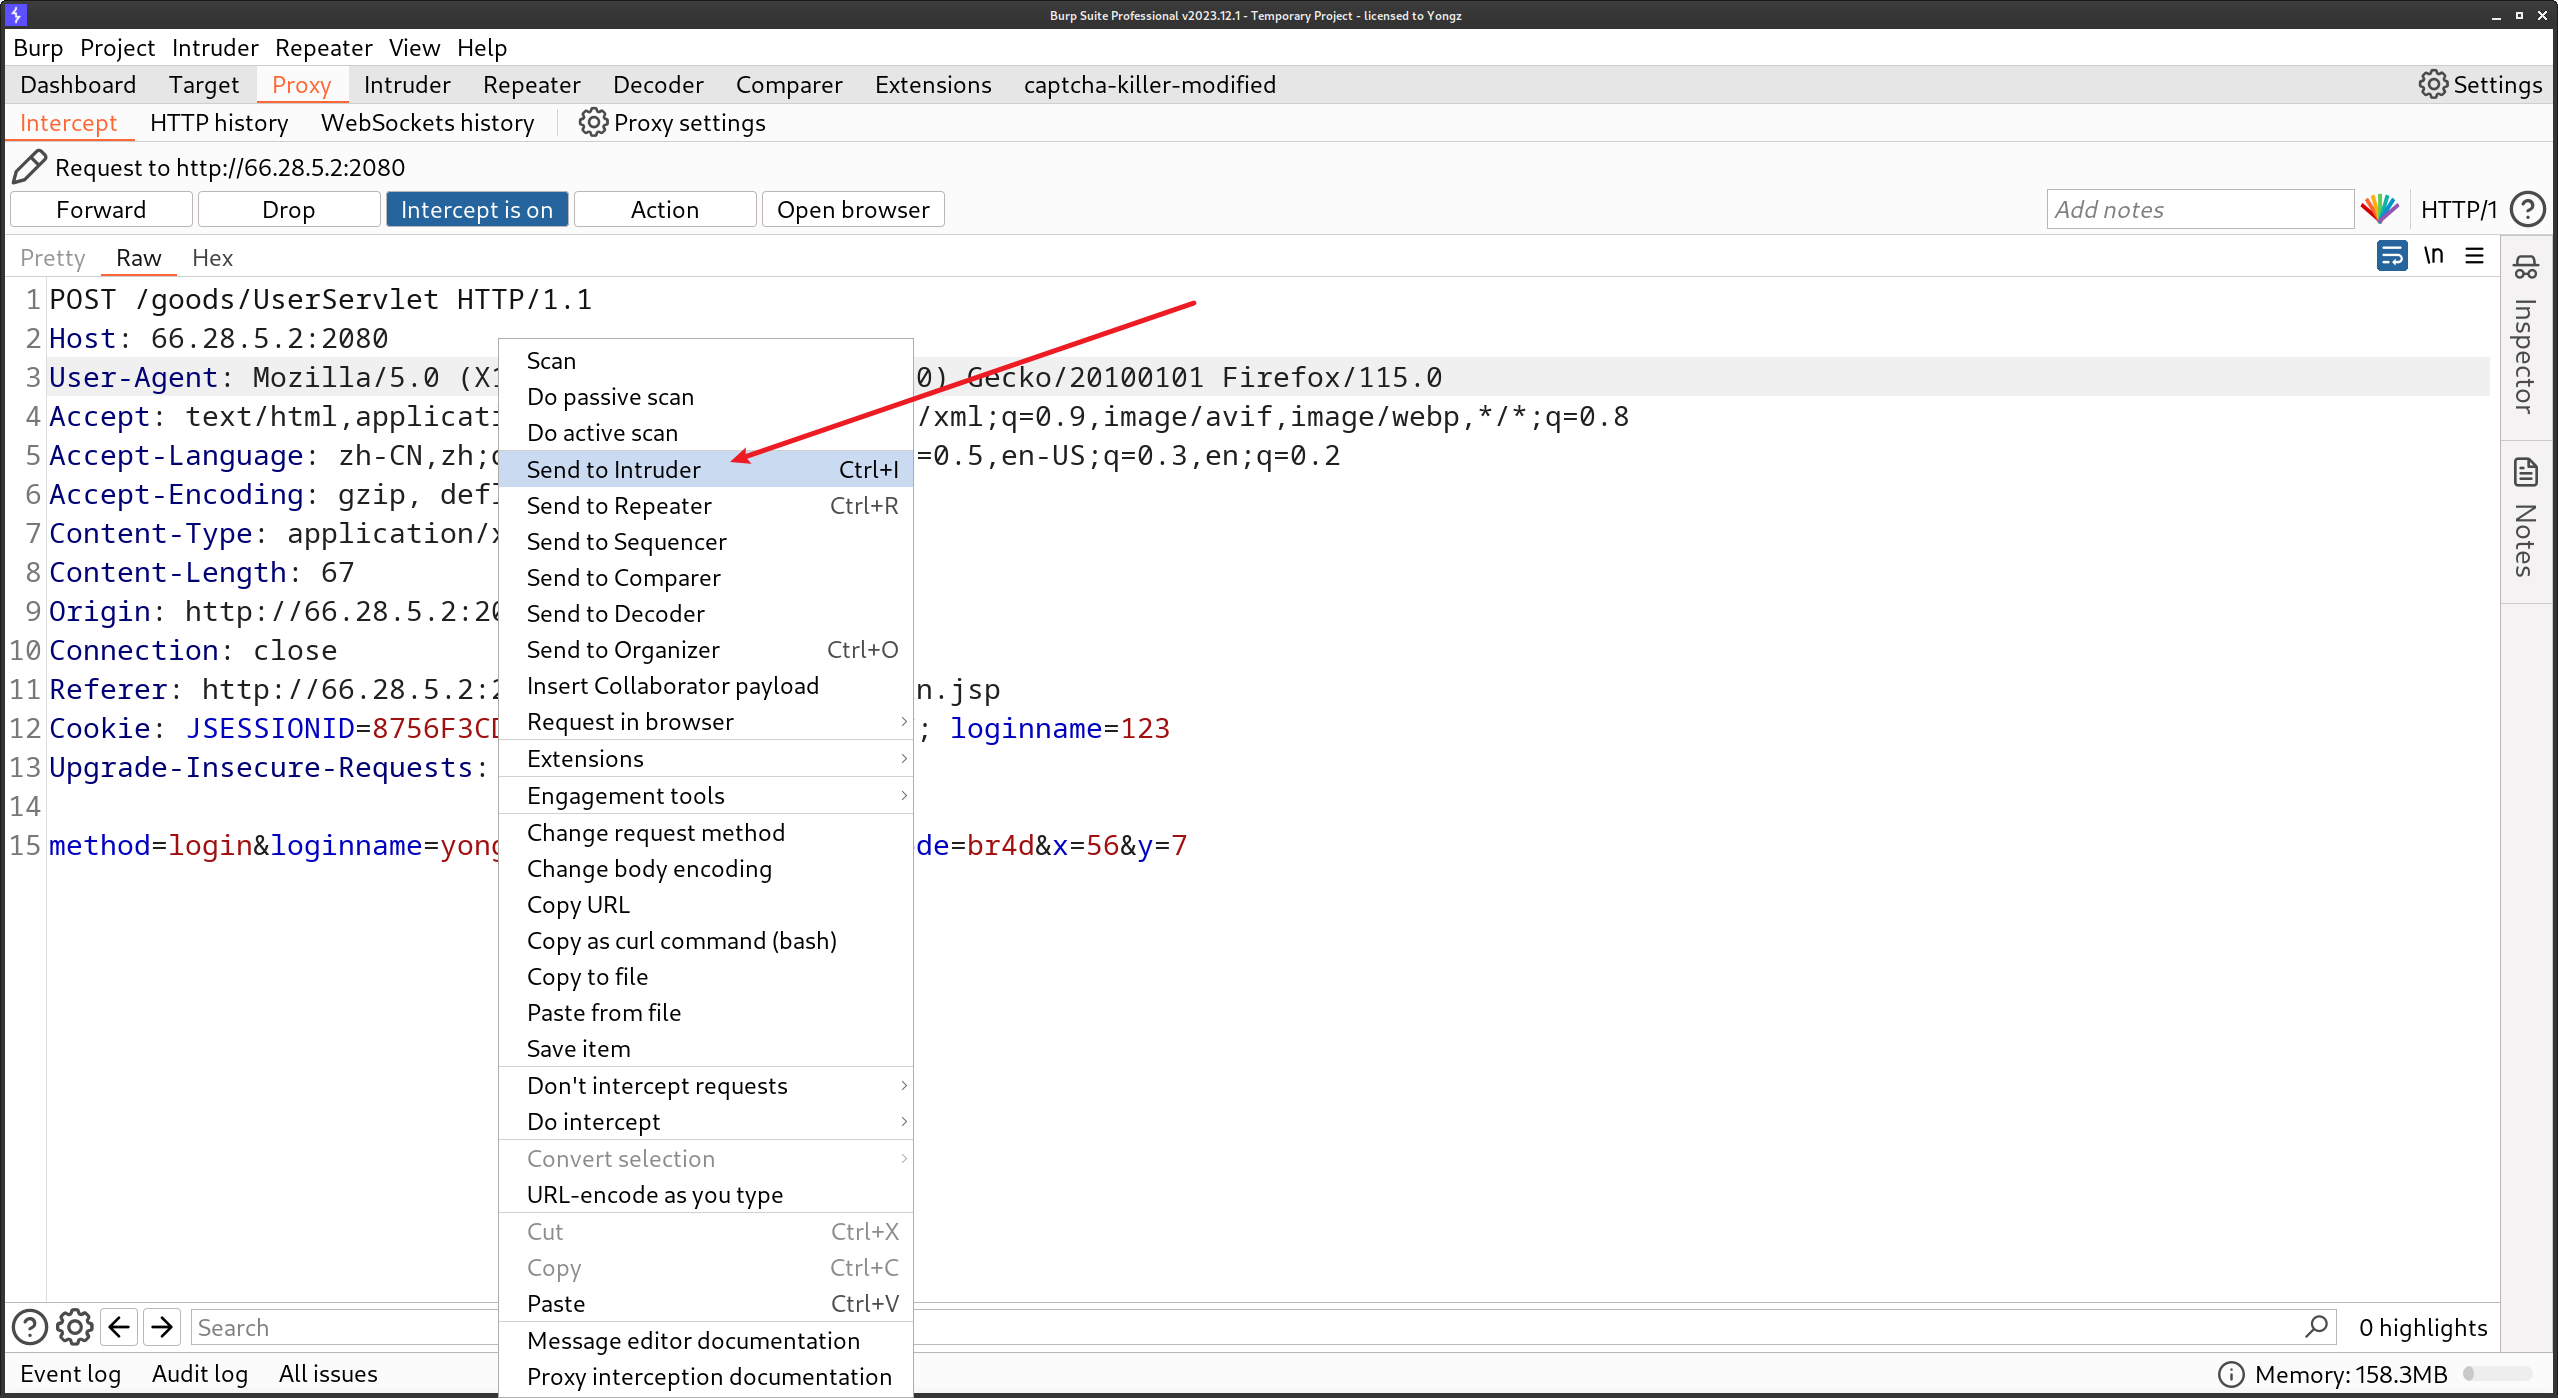Click the bottom-left search help icon

click(30, 1327)
